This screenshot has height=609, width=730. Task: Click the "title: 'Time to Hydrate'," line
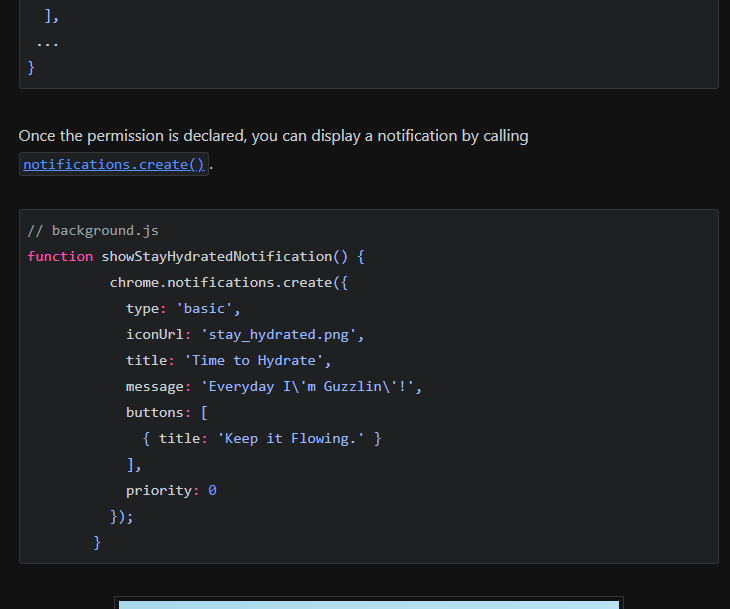pyautogui.click(x=228, y=361)
